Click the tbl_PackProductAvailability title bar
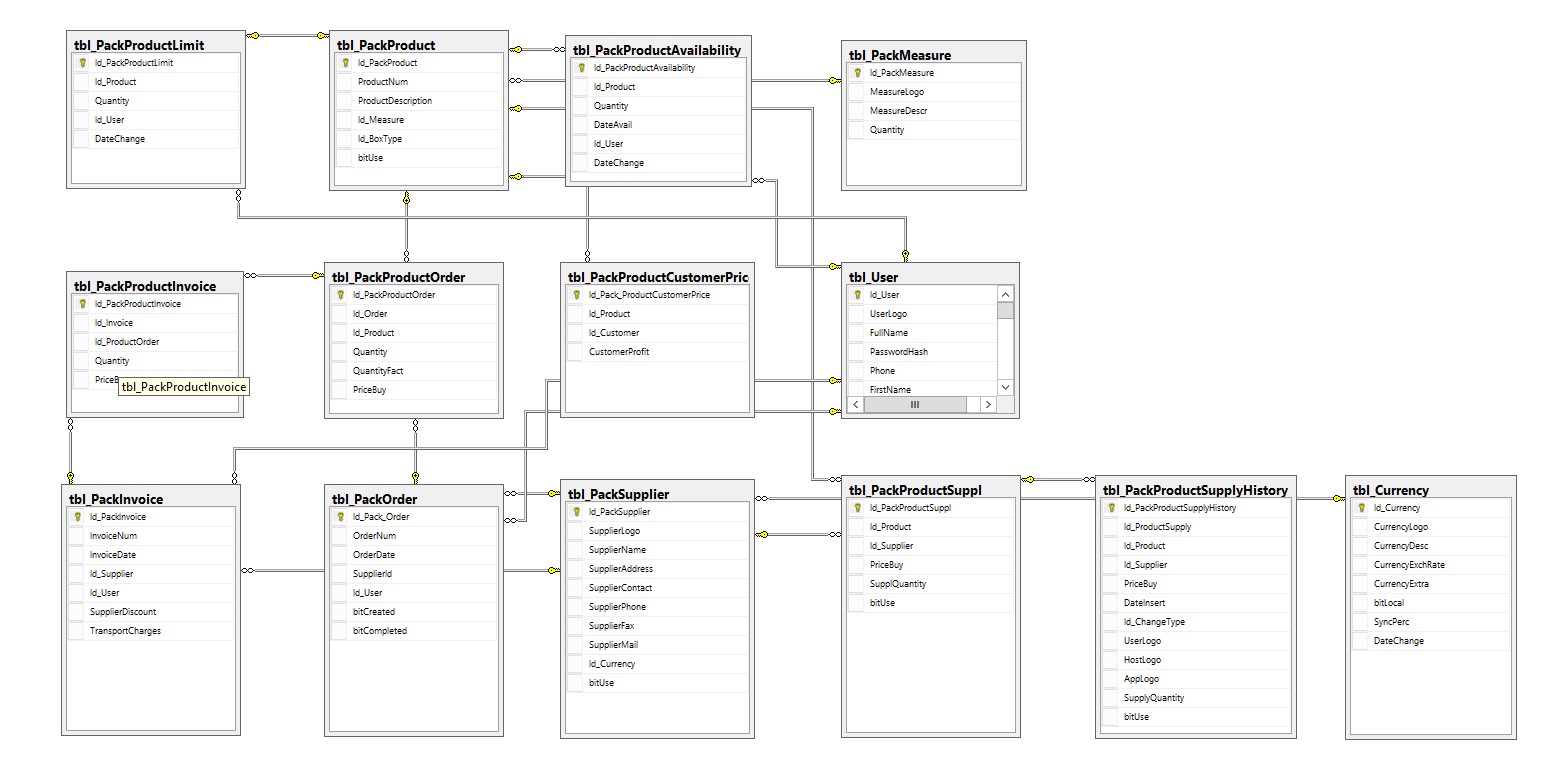 pyautogui.click(x=657, y=50)
